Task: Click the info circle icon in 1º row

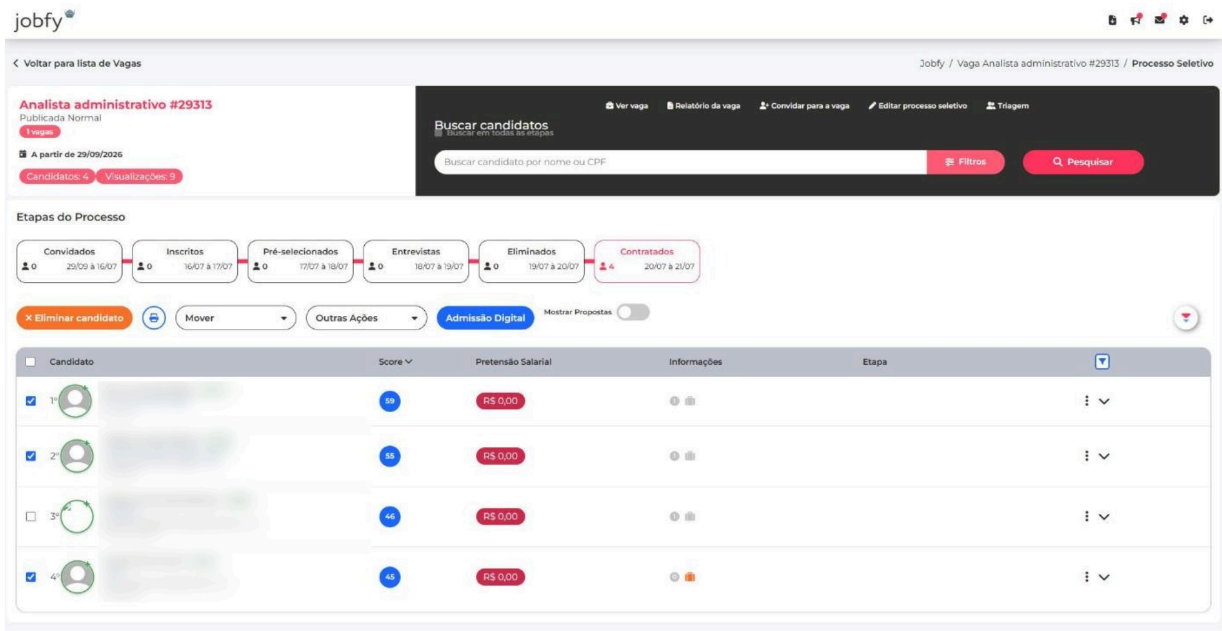Action: [x=675, y=401]
